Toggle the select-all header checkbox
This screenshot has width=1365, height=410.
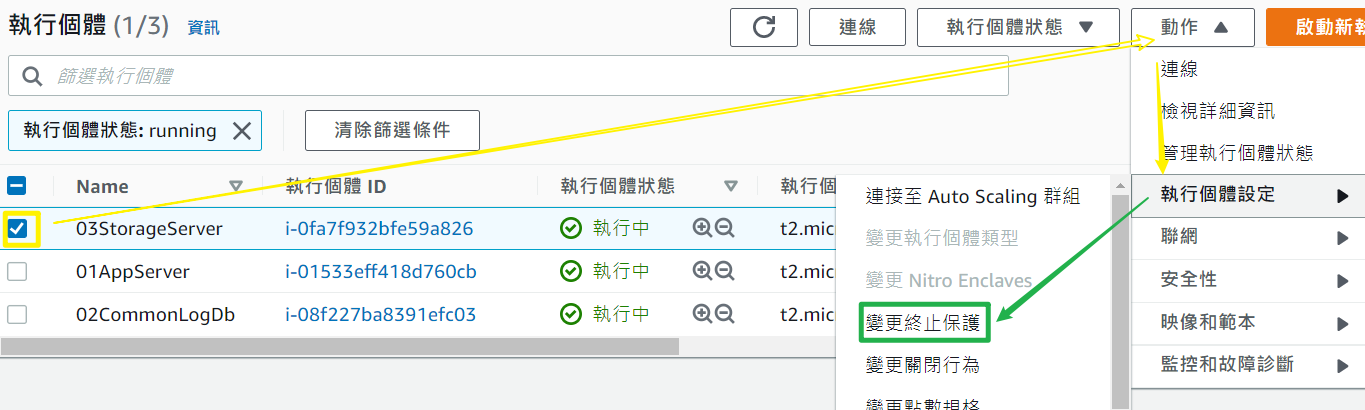[17, 186]
